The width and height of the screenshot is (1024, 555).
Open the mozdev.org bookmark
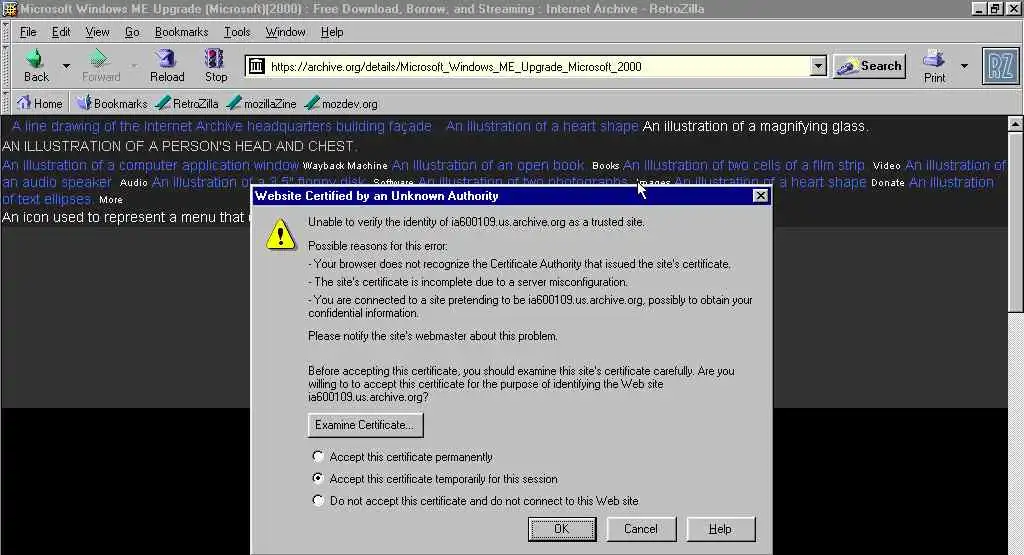point(341,103)
